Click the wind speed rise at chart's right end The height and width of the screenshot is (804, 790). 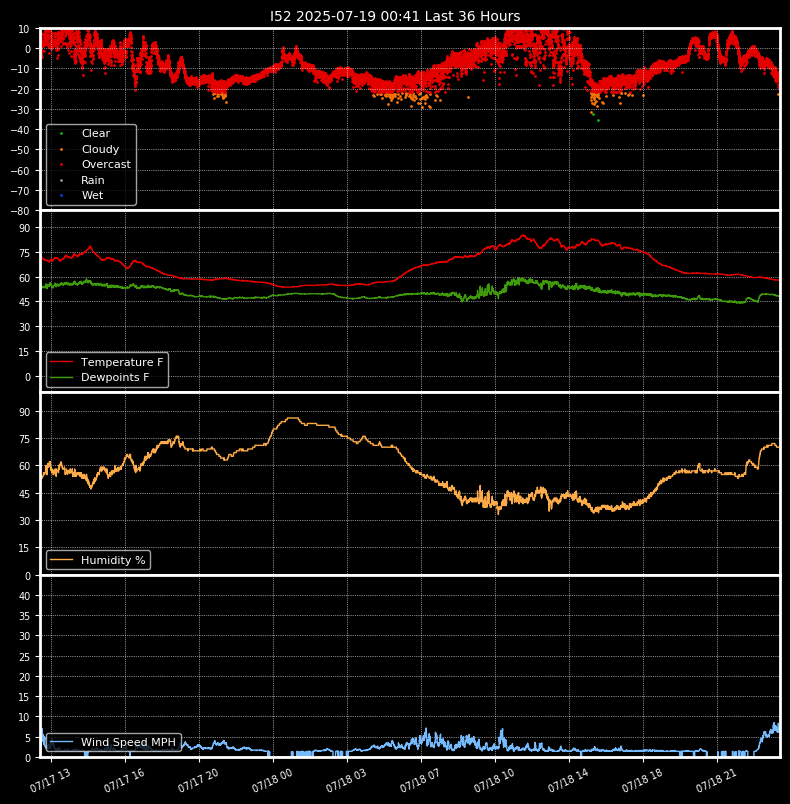[768, 736]
